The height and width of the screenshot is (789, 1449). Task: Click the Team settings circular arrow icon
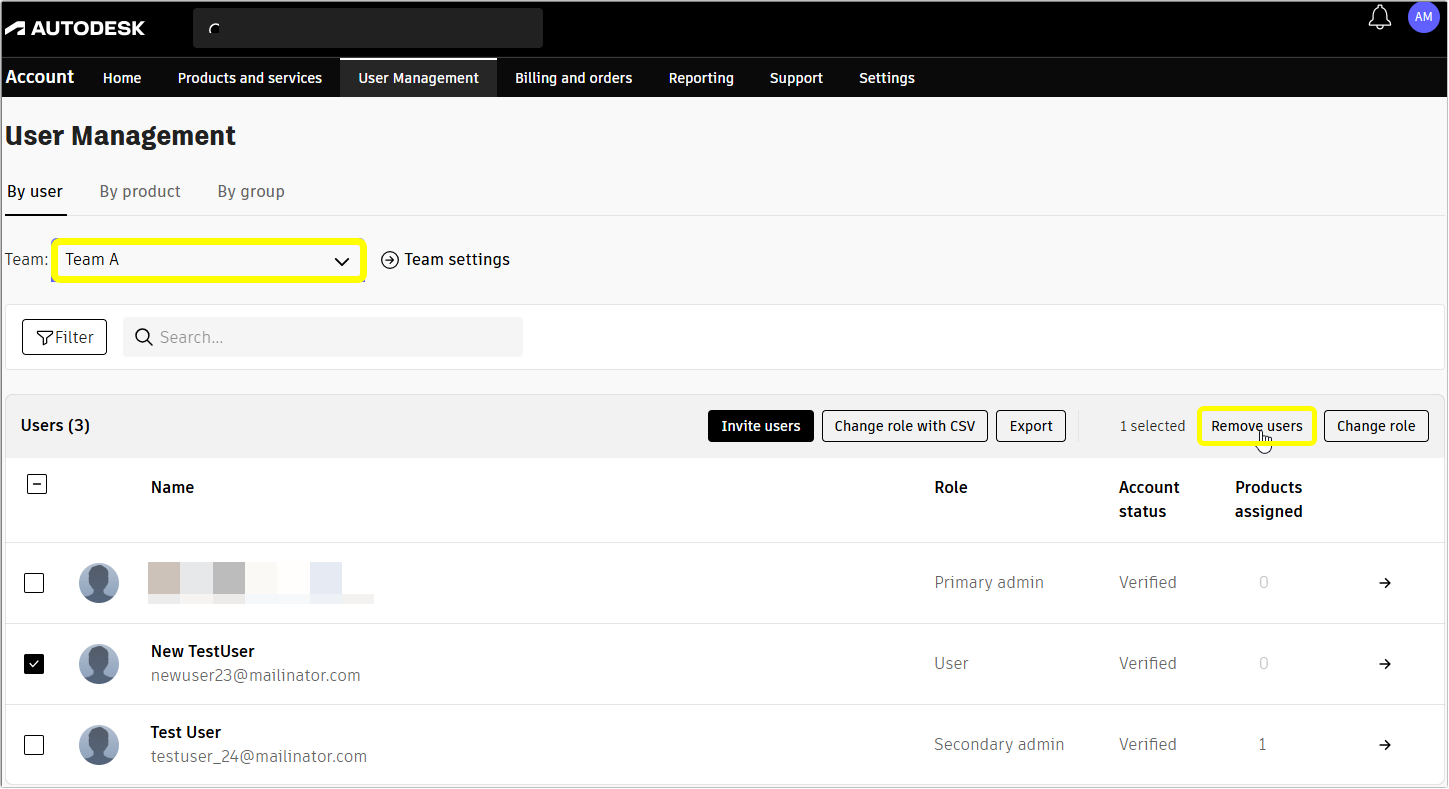[x=390, y=259]
